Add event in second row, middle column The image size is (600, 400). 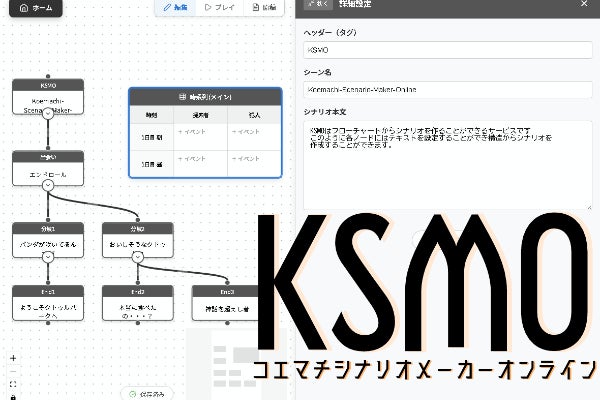192,158
